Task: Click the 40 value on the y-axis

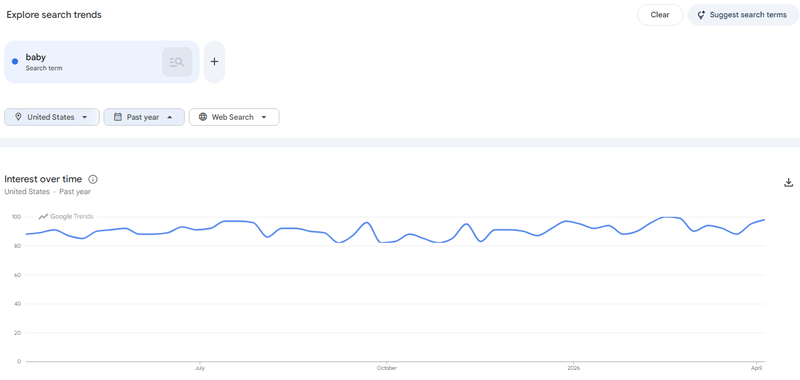Action: tap(18, 303)
